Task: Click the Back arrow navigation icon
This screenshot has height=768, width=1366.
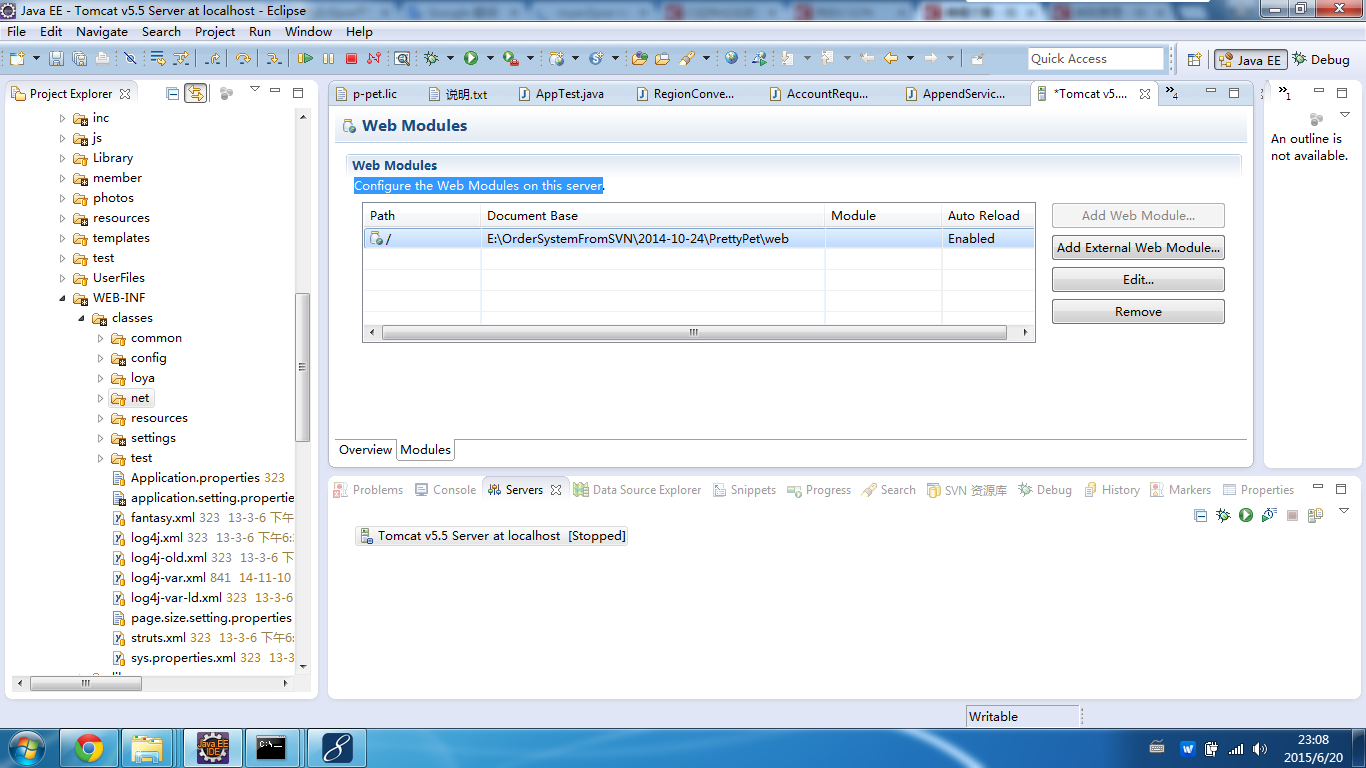Action: (x=890, y=59)
